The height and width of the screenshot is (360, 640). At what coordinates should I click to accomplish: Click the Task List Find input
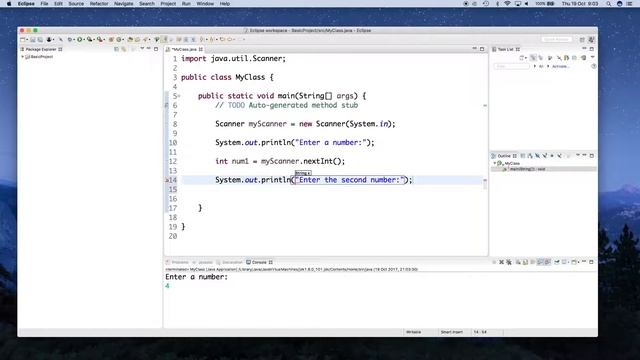tap(512, 67)
